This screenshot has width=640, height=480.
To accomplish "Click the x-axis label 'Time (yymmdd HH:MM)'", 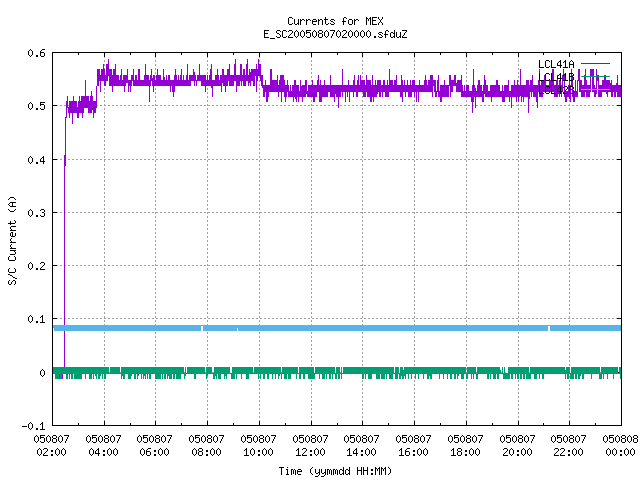I will 335,471.
